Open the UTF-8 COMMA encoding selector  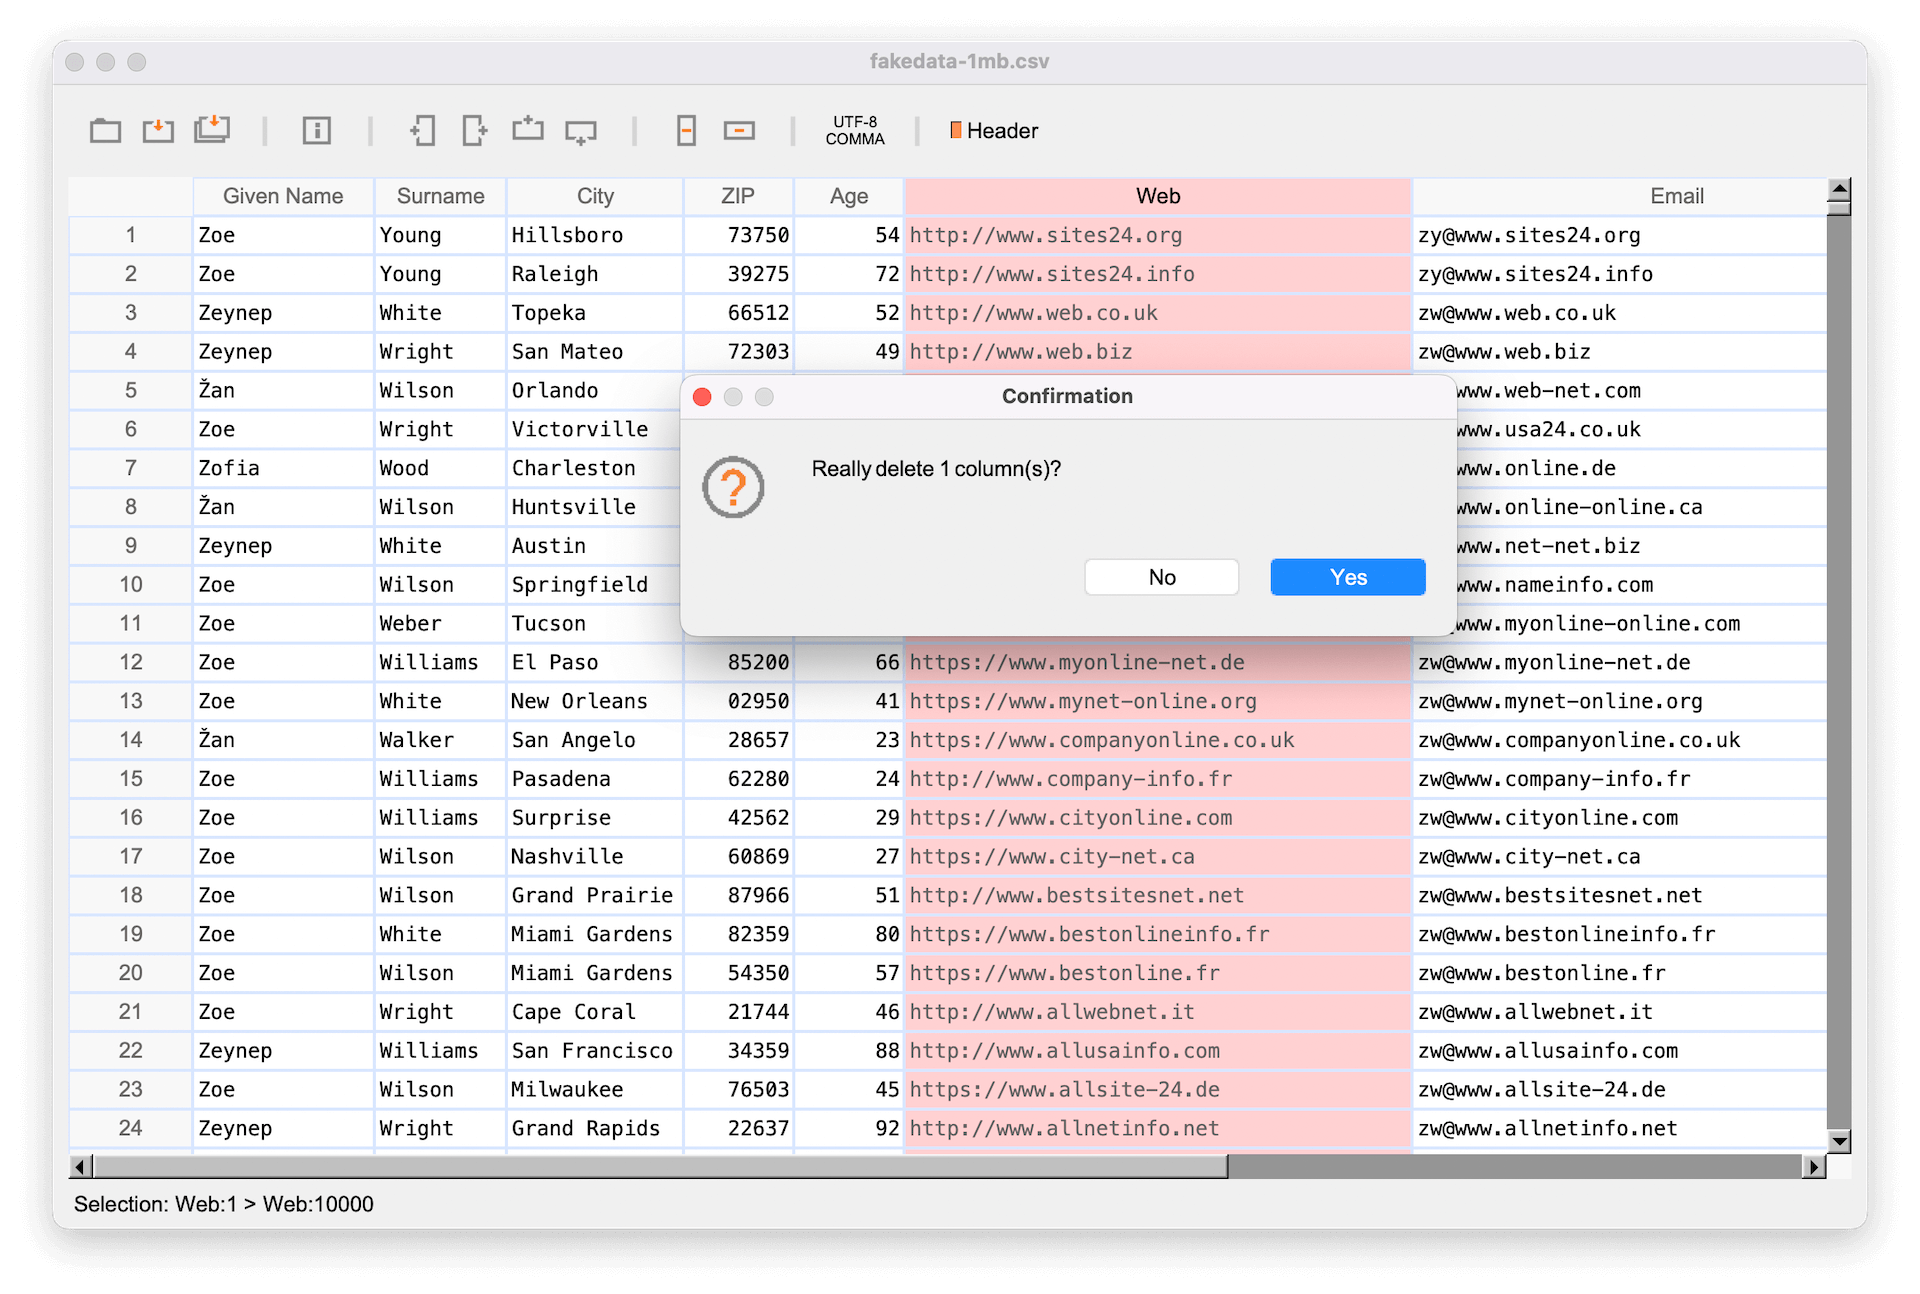(855, 131)
